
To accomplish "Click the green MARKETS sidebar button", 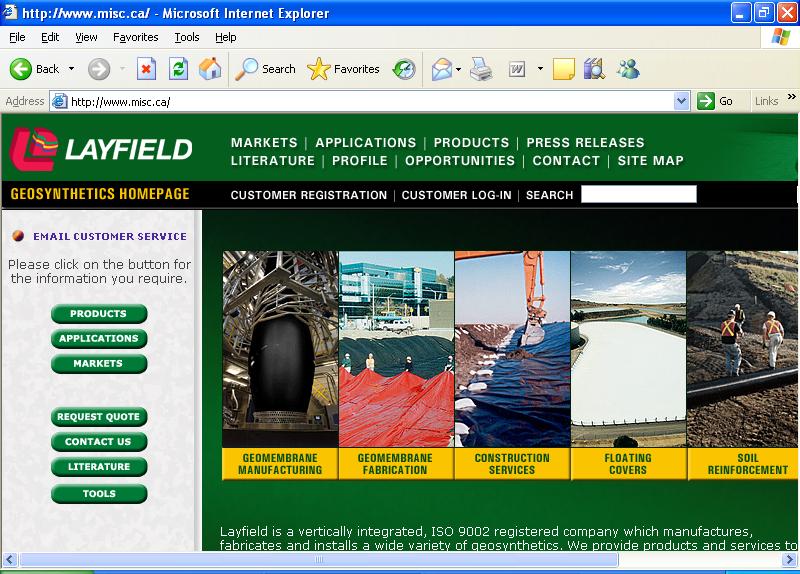I will tap(99, 364).
